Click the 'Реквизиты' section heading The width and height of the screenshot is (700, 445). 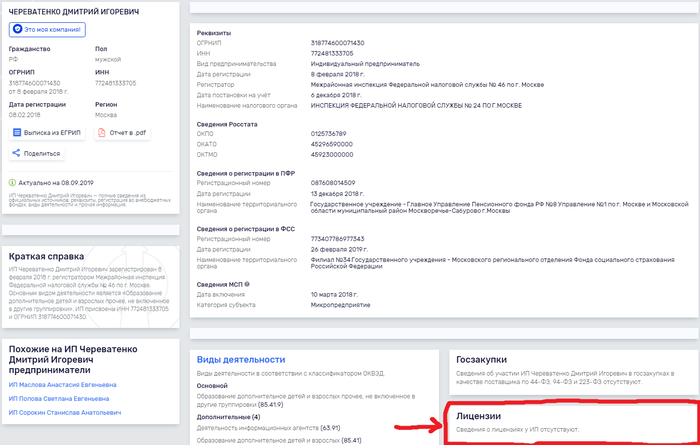(214, 31)
